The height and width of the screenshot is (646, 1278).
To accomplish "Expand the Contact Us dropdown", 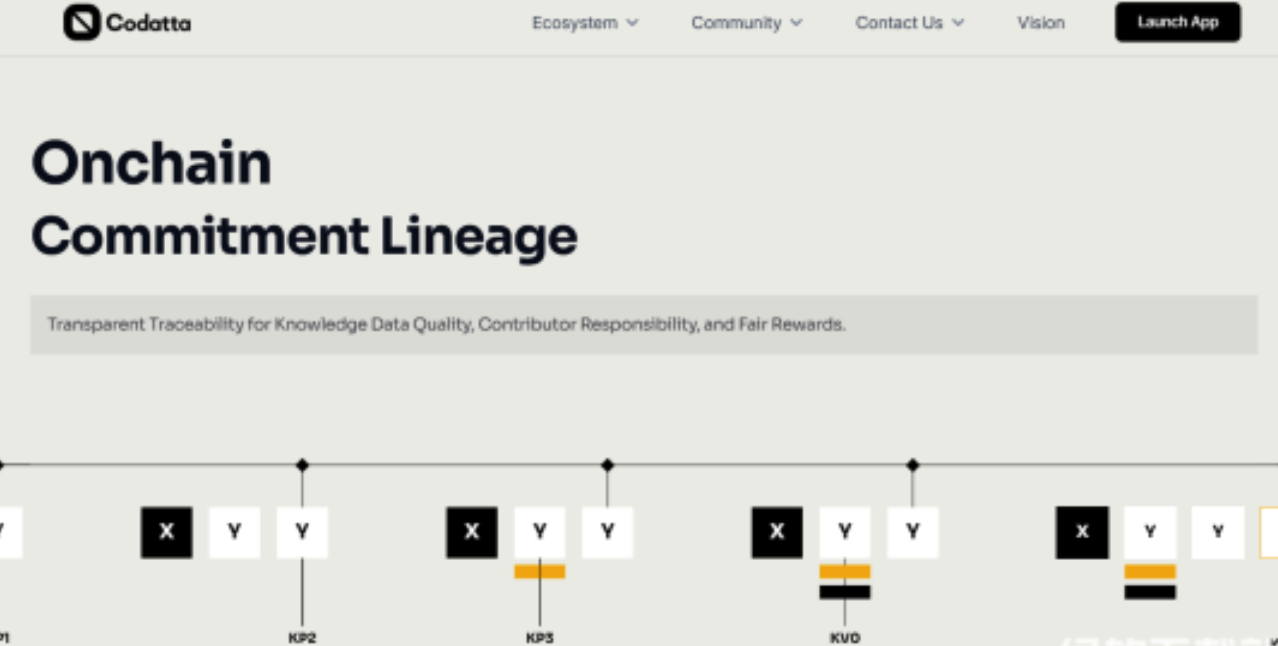I will [909, 23].
